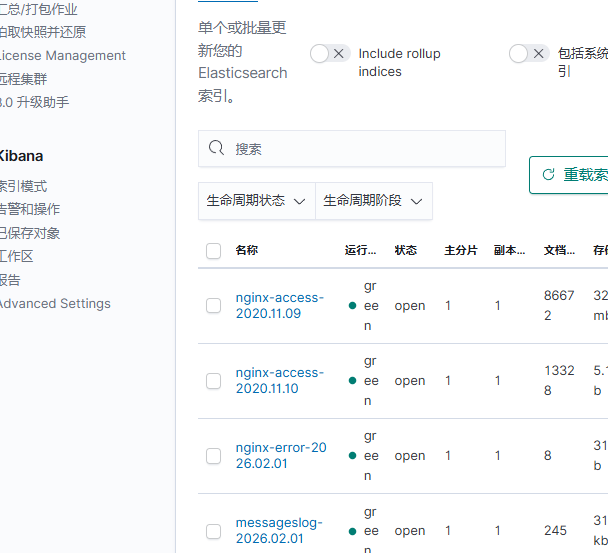Click the 重载索引 button

[x=568, y=175]
